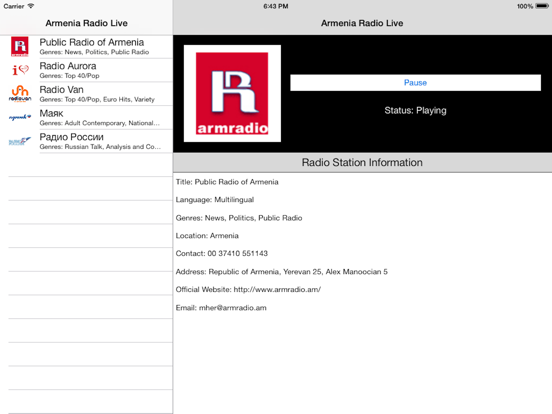Select the Маяк station title
The height and width of the screenshot is (414, 552).
pyautogui.click(x=51, y=113)
